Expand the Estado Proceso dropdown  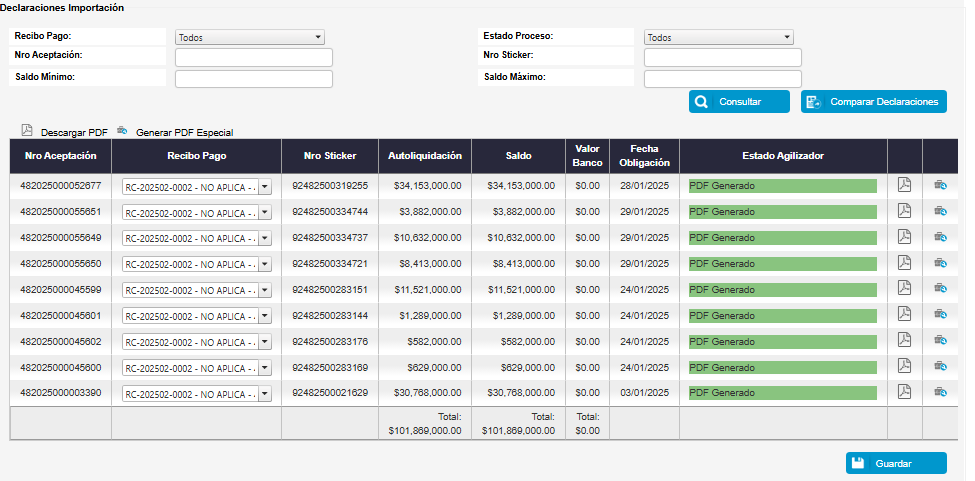pos(718,37)
